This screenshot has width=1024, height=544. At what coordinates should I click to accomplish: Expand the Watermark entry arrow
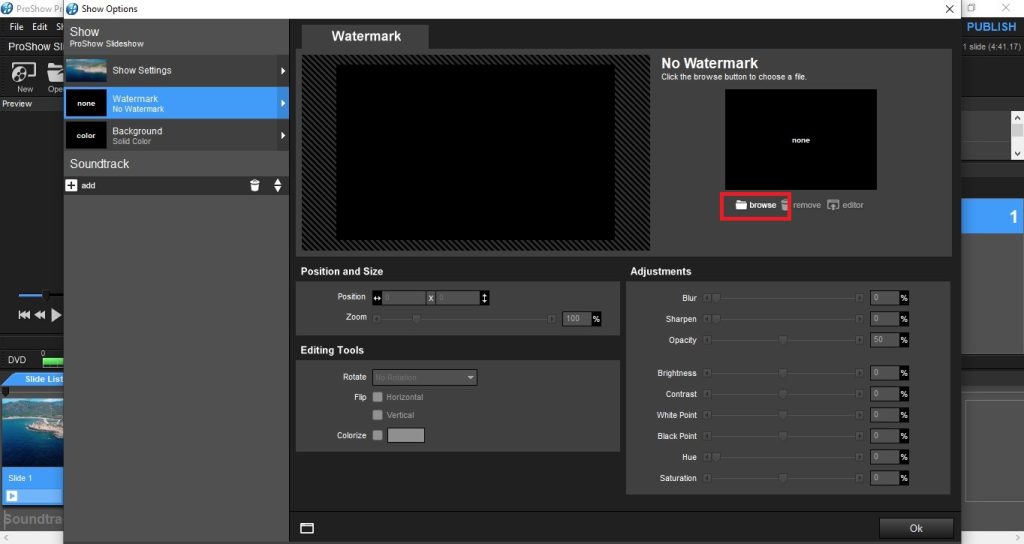pyautogui.click(x=283, y=103)
